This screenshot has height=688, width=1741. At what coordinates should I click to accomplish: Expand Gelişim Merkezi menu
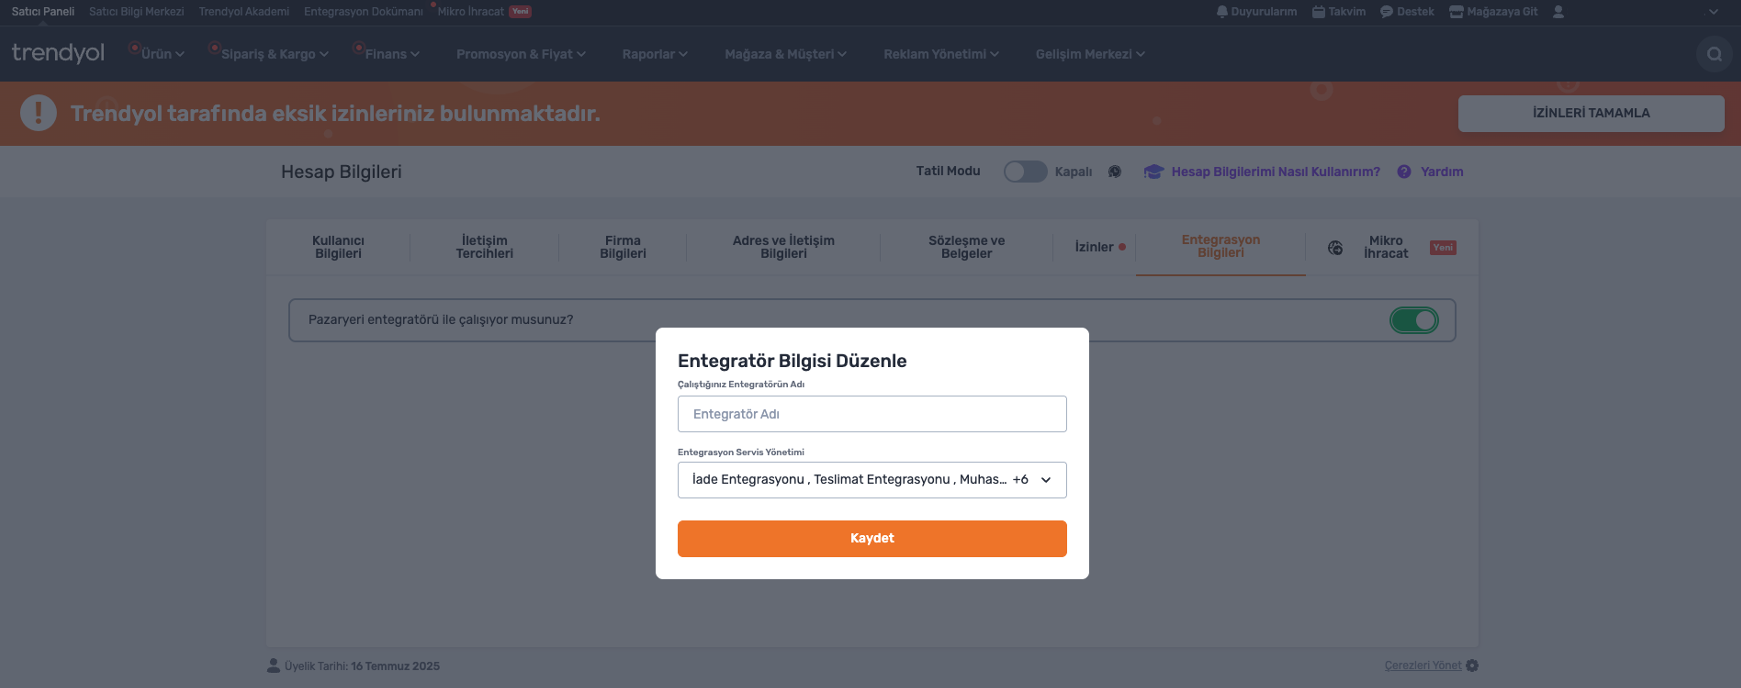click(1090, 54)
